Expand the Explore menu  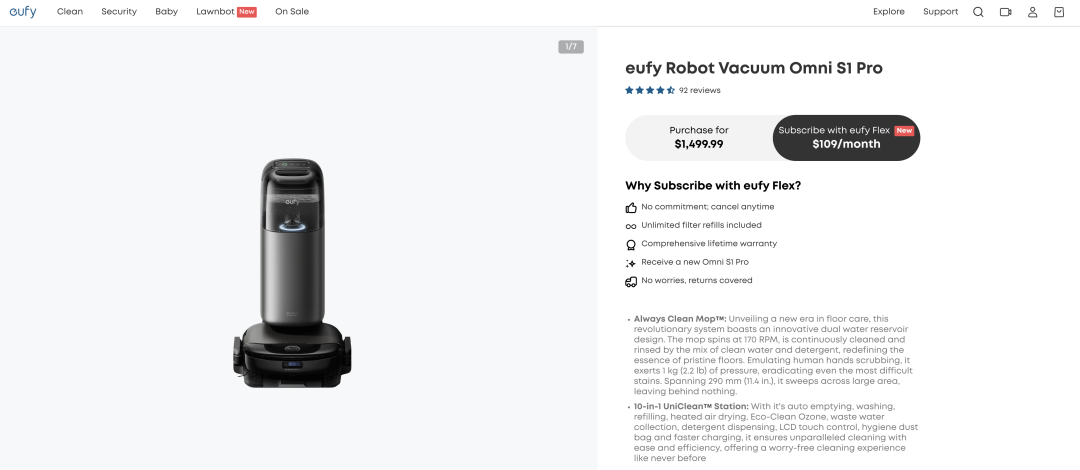[888, 12]
